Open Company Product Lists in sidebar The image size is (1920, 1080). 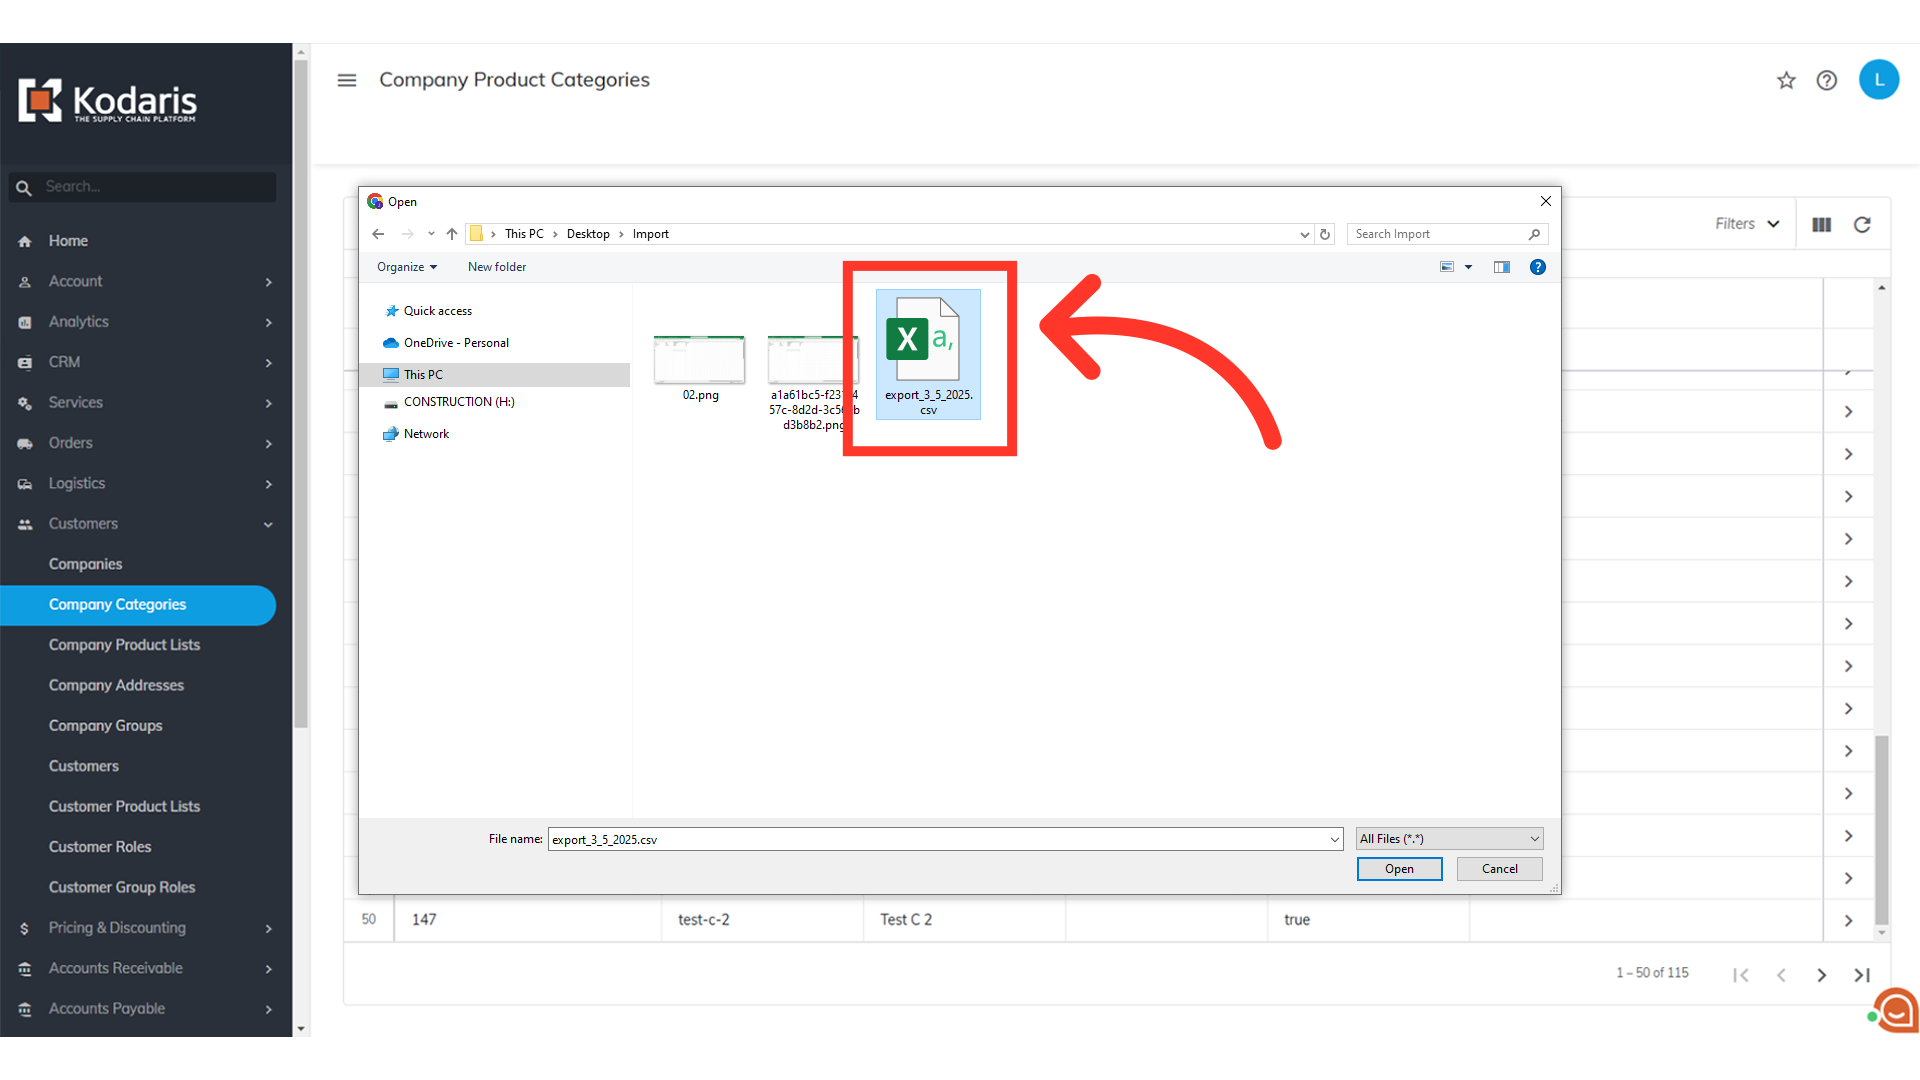124,645
